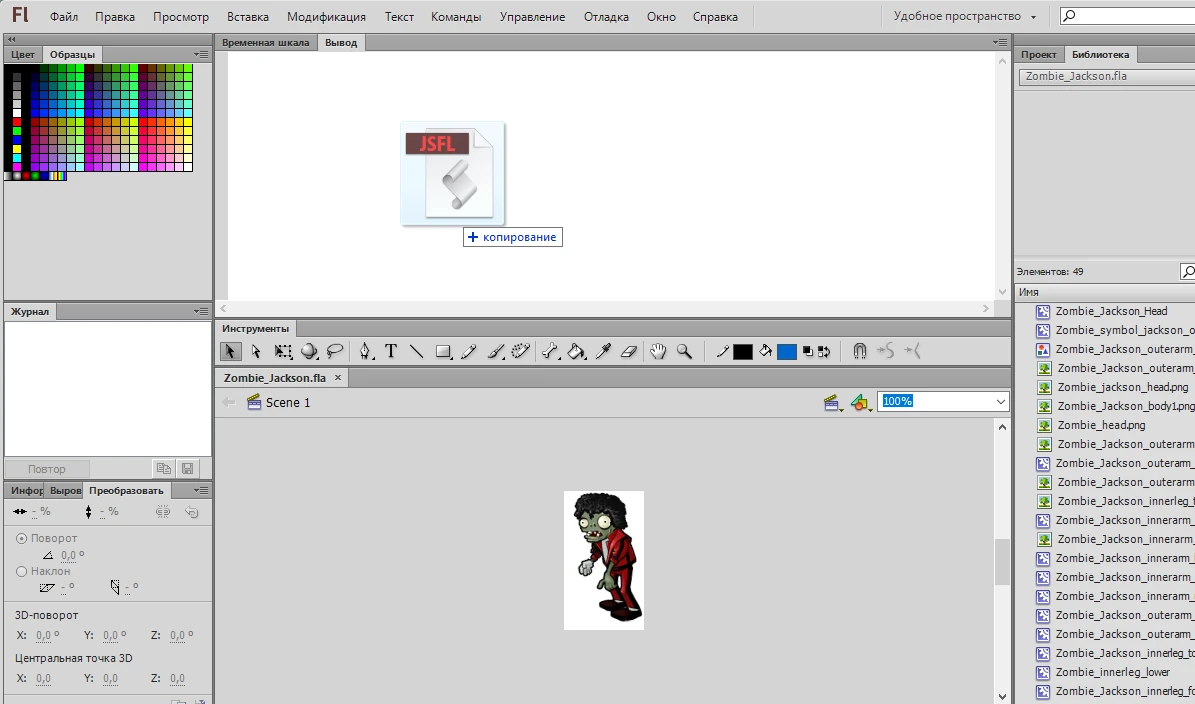1195x704 pixels.
Task: Select the Text tool in the tools panel
Action: (391, 351)
